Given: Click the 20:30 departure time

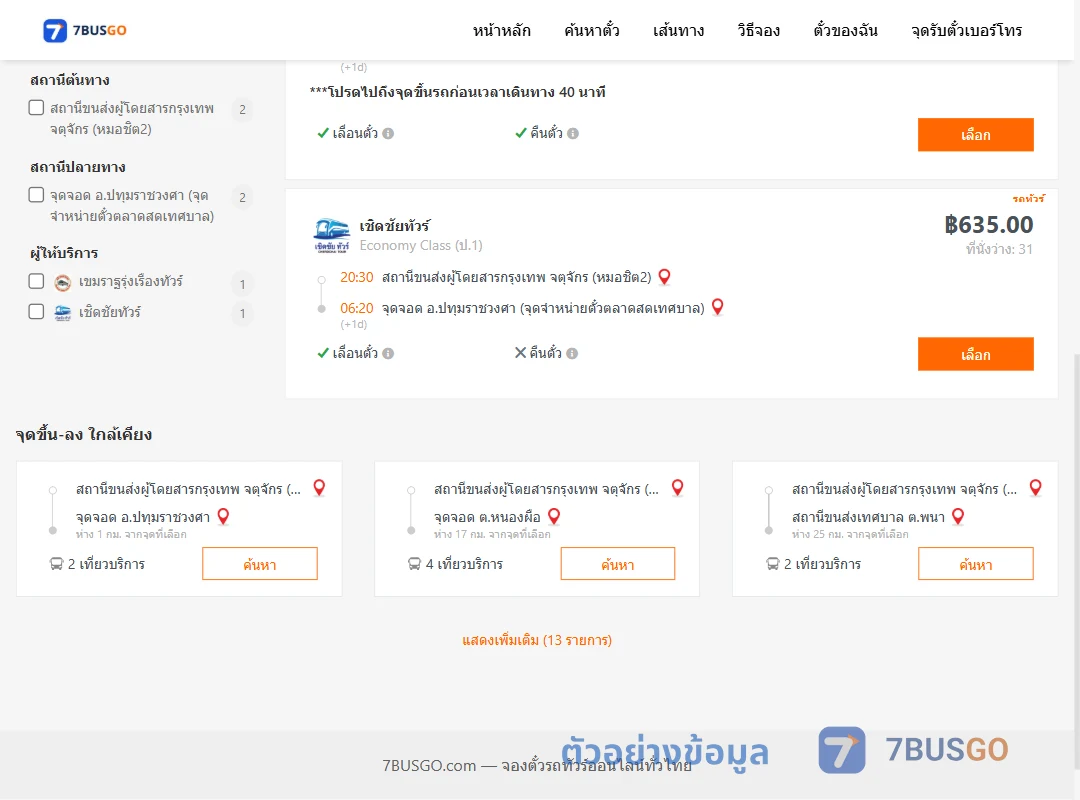Looking at the screenshot, I should 356,277.
